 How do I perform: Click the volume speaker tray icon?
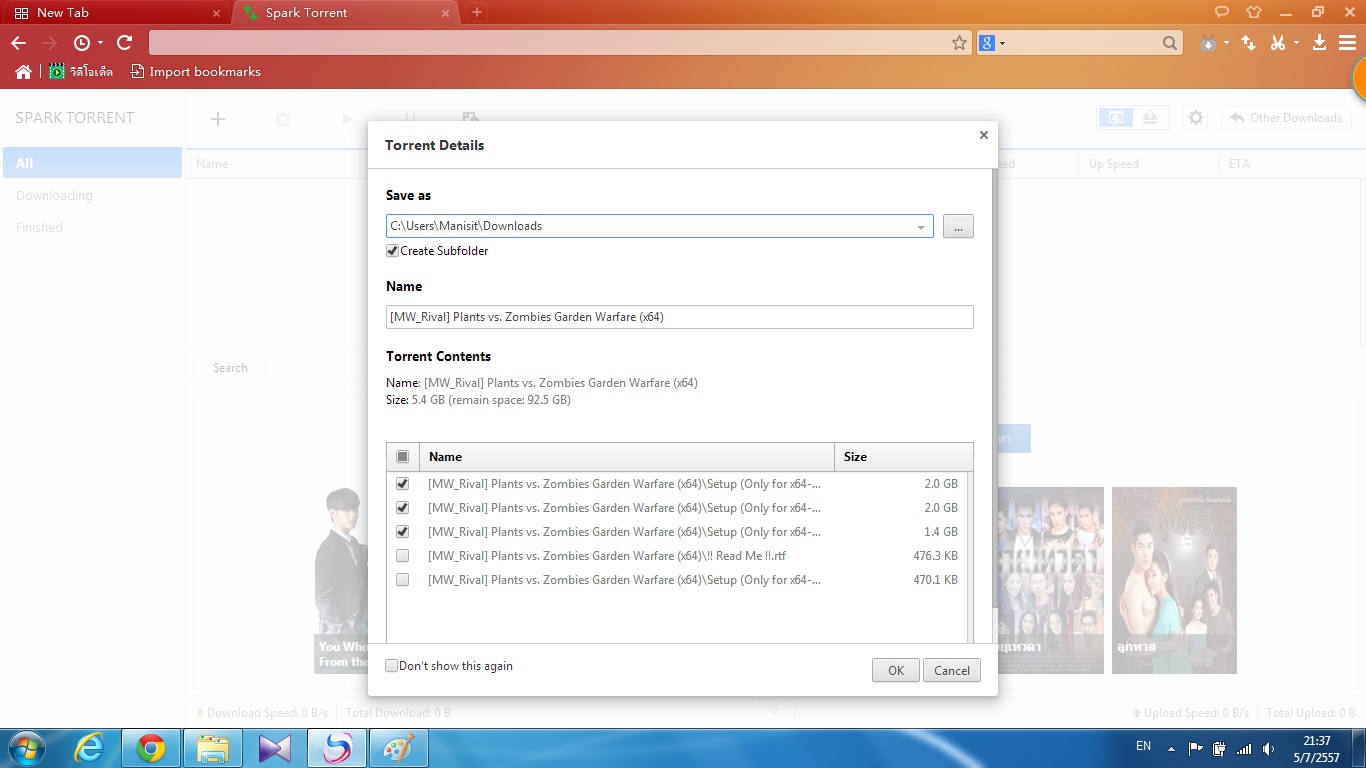(x=1268, y=748)
